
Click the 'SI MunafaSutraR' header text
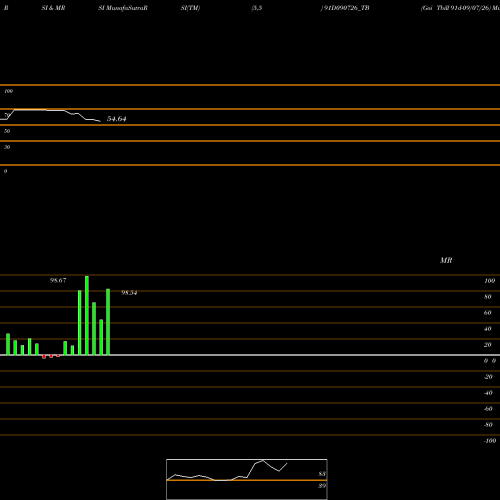(123, 8)
